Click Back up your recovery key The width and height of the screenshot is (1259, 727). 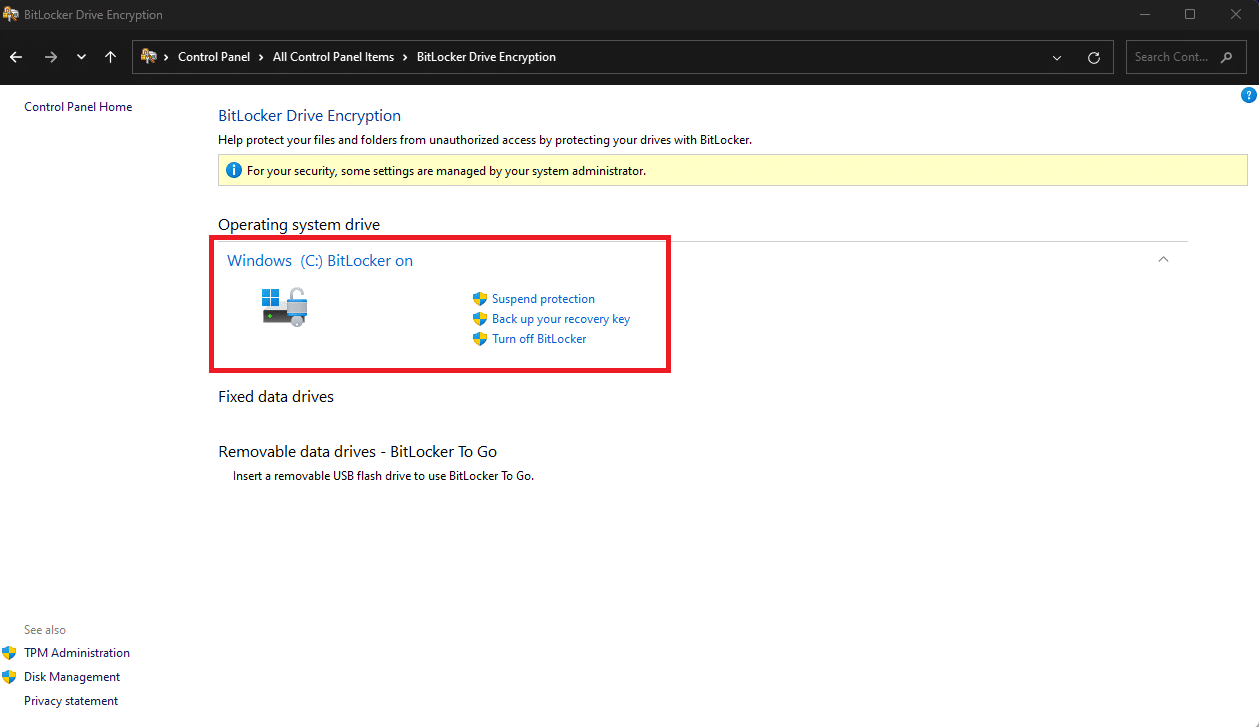(x=561, y=319)
